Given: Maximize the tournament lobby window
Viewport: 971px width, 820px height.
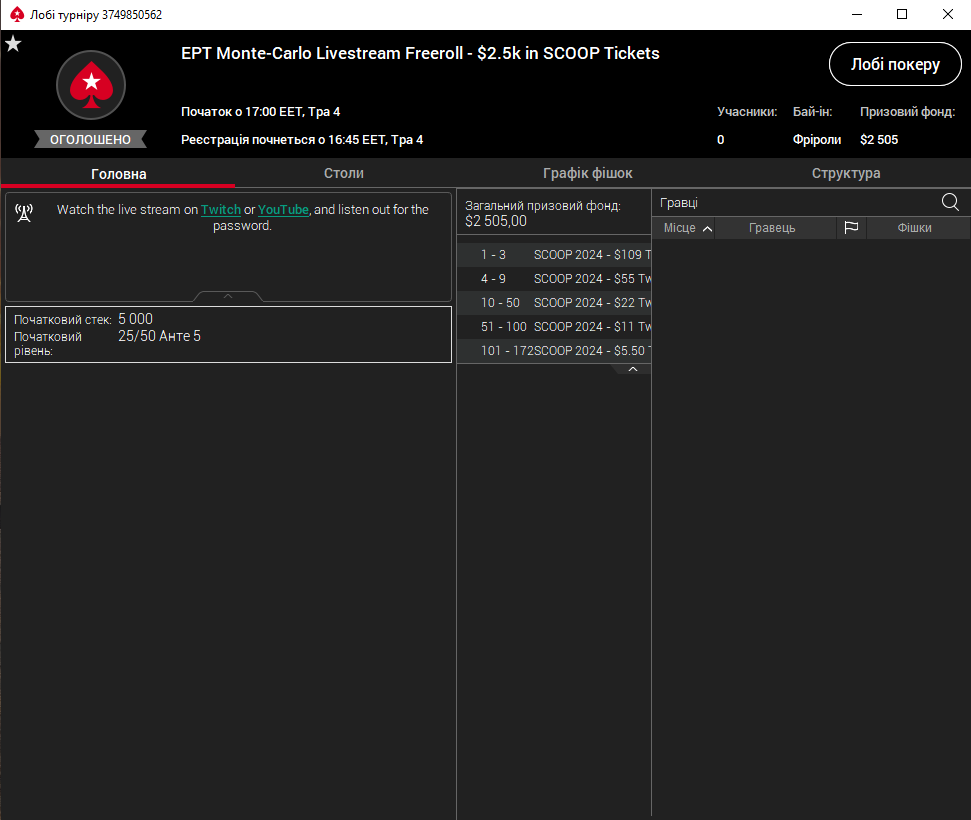Looking at the screenshot, I should click(902, 14).
